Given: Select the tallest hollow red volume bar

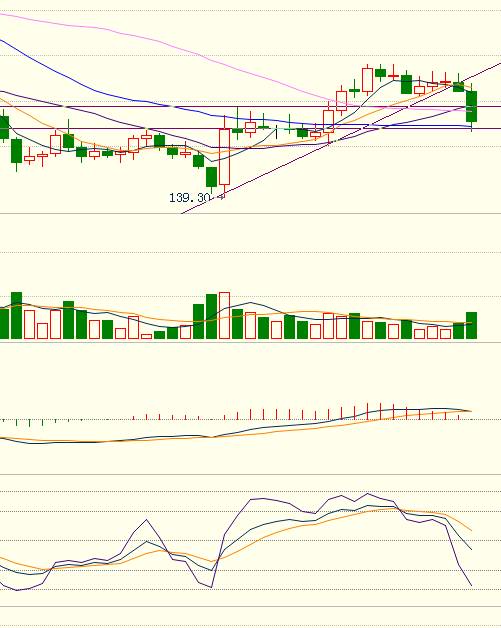Looking at the screenshot, I should 224,316.
